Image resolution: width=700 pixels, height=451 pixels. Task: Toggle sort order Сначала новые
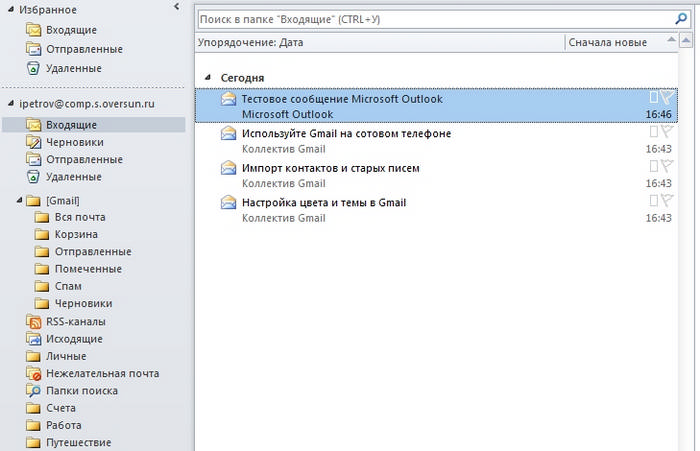click(621, 42)
